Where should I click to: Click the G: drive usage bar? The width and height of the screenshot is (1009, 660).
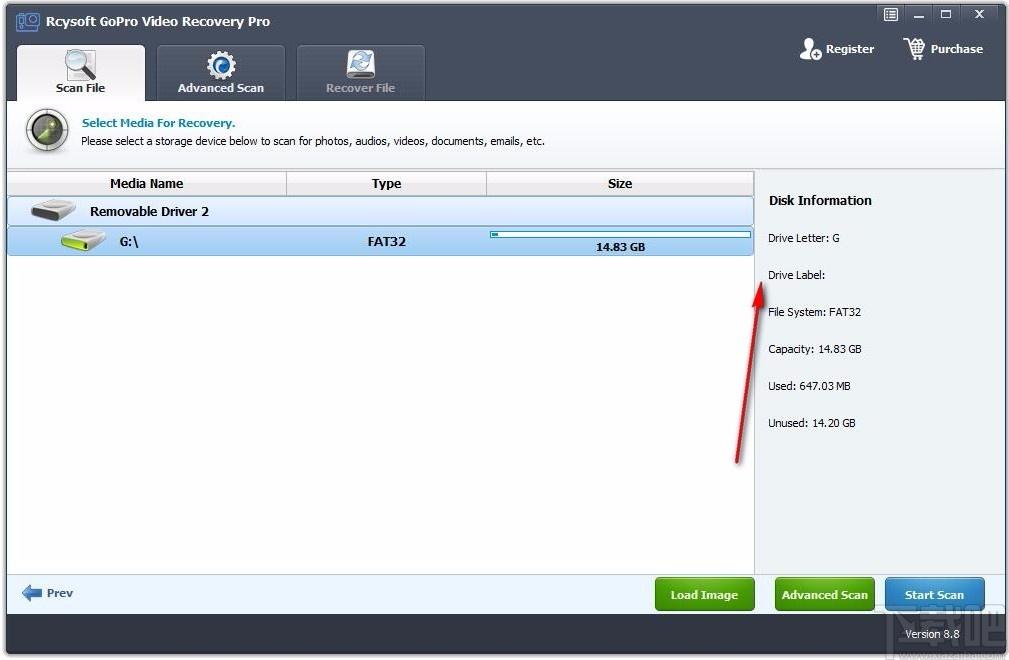(x=620, y=234)
